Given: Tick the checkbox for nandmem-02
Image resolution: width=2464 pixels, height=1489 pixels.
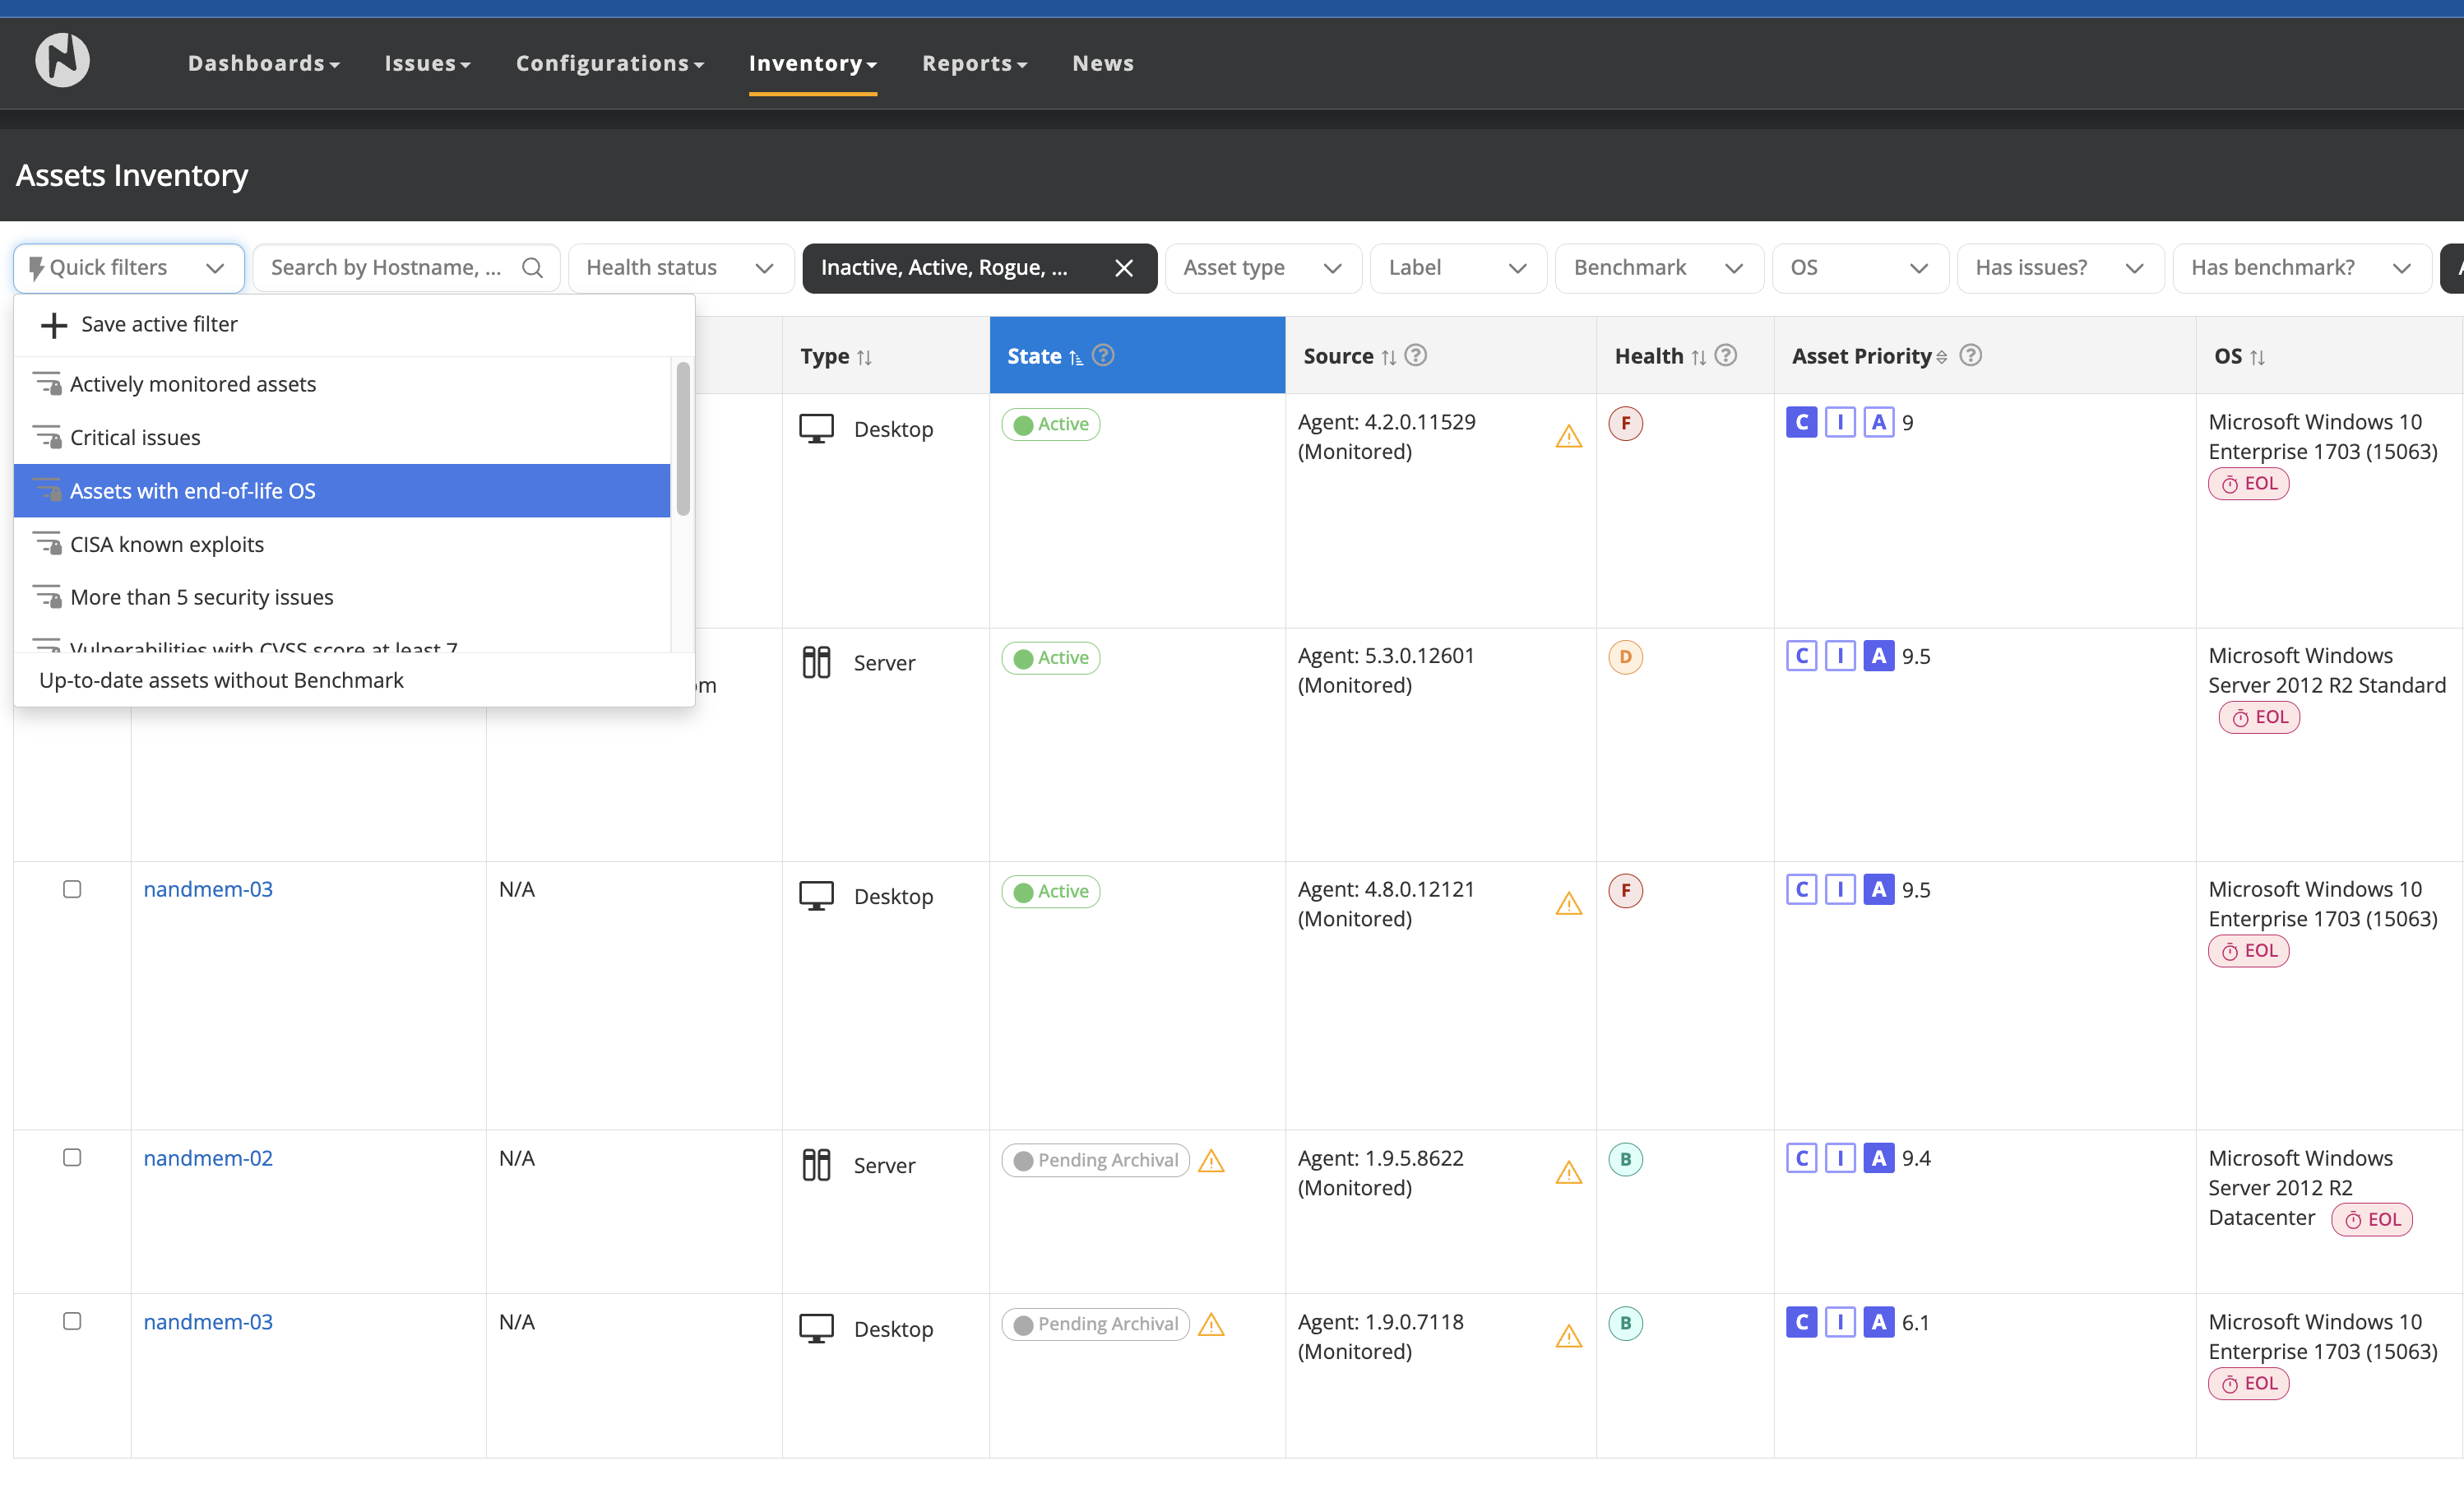Looking at the screenshot, I should click(x=72, y=1157).
